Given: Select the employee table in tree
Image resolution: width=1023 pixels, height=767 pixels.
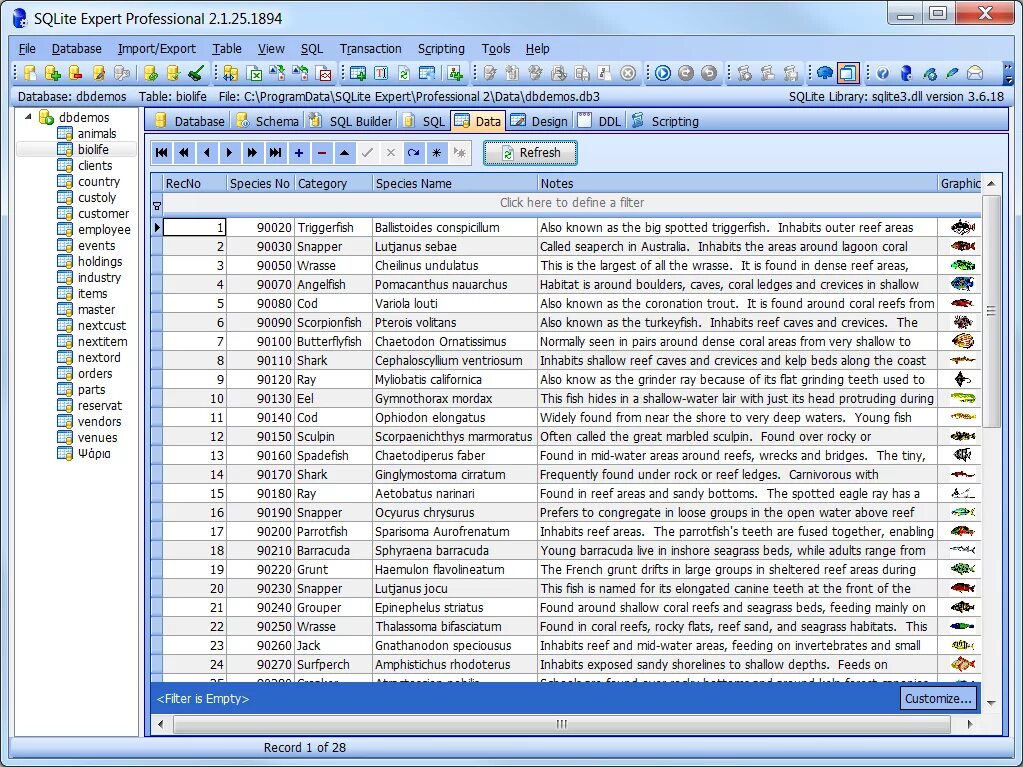Looking at the screenshot, I should (104, 230).
